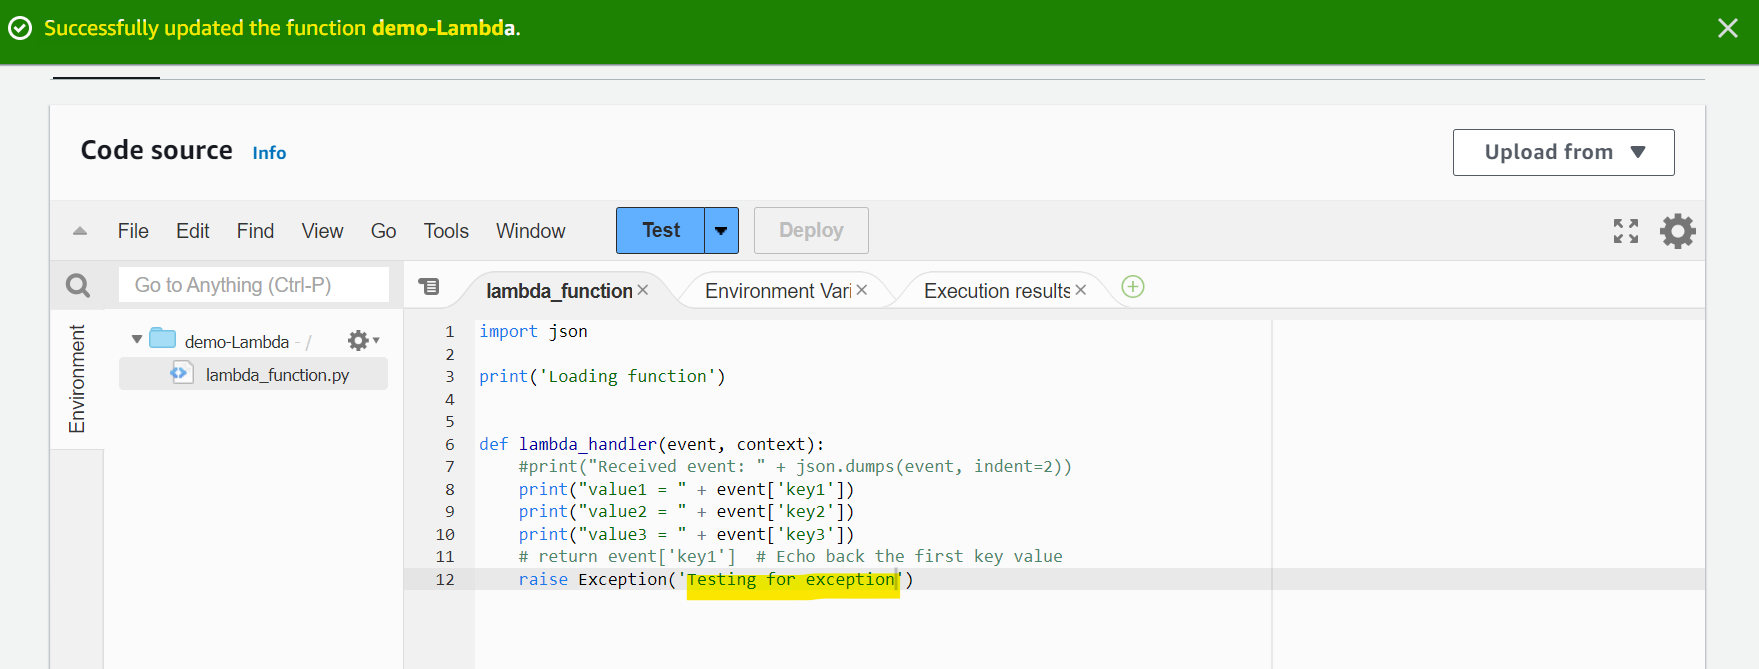Click the green success checkmark icon
This screenshot has width=1759, height=669.
(19, 28)
